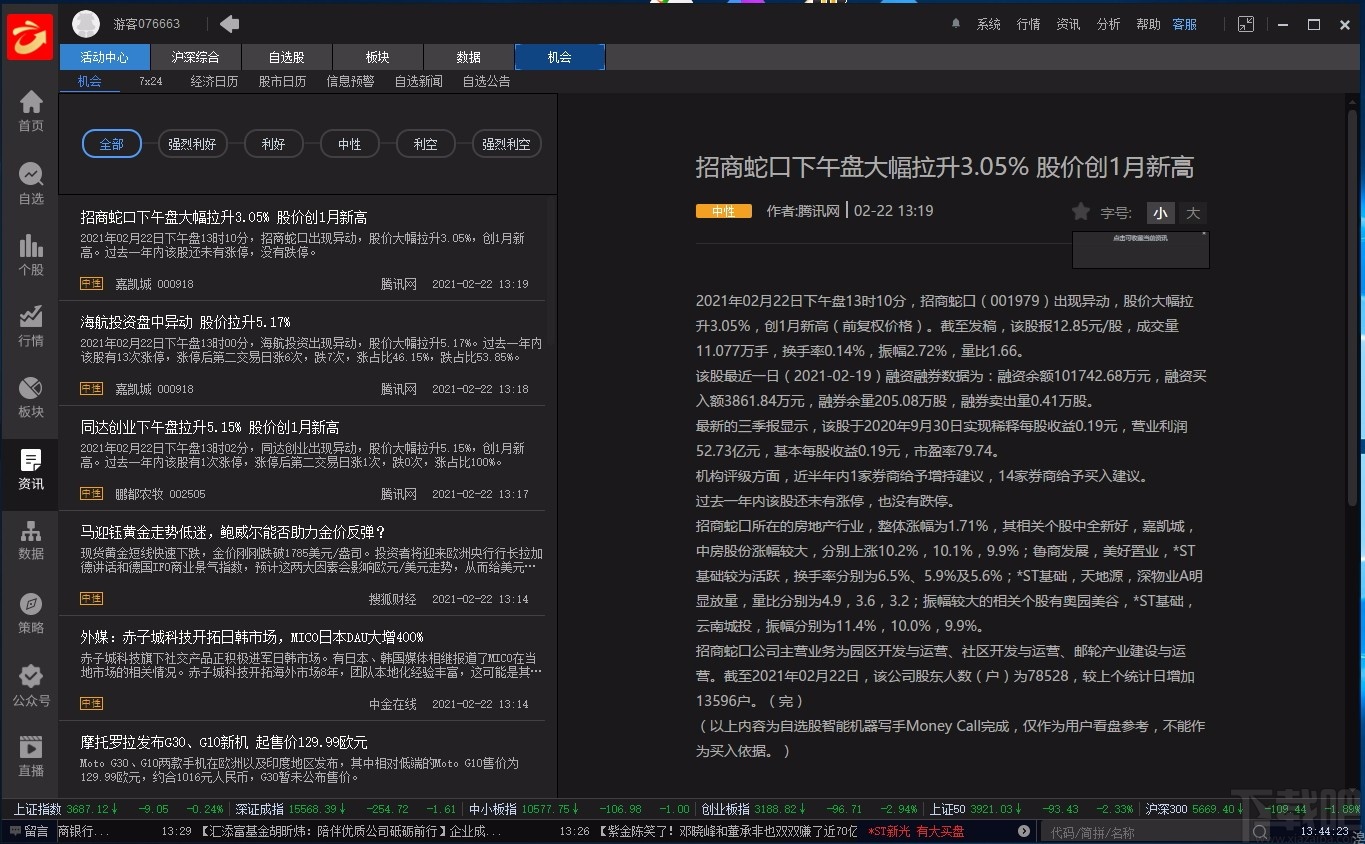Click the panel resize icon in title bar
The image size is (1365, 844).
click(x=1245, y=23)
